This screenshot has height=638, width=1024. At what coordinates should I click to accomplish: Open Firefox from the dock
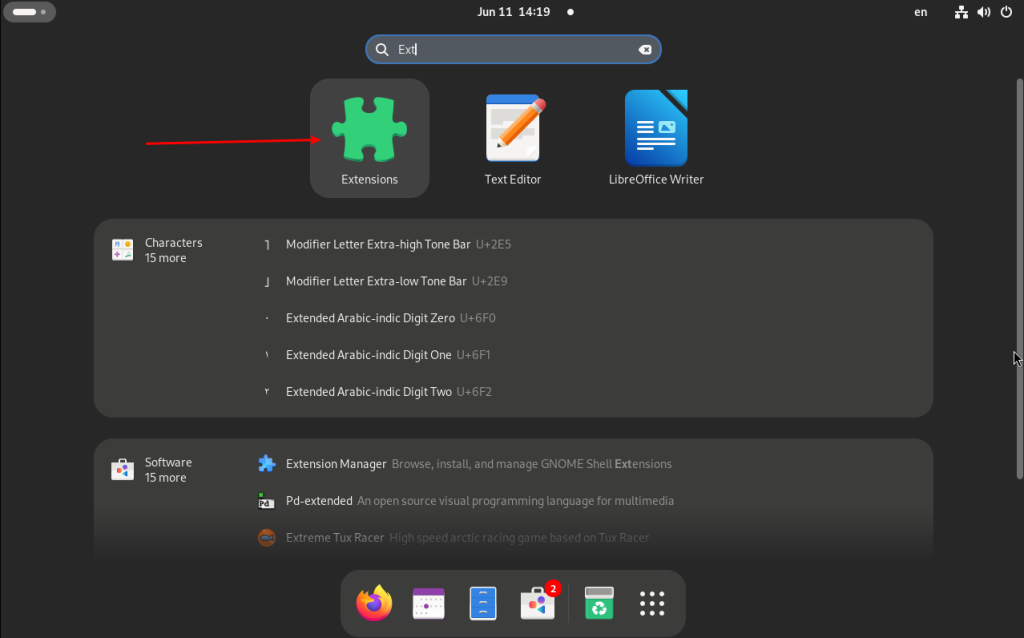pyautogui.click(x=374, y=603)
